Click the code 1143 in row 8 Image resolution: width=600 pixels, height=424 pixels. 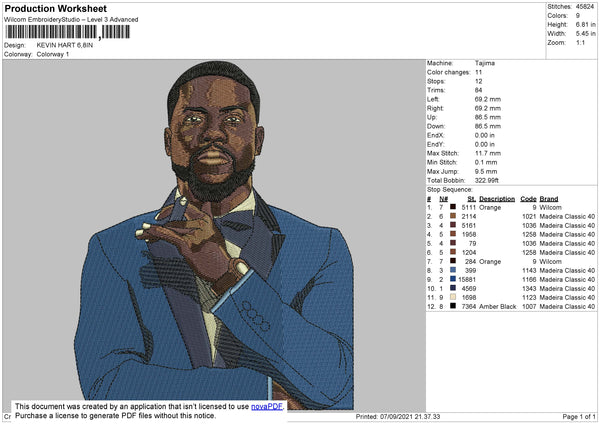529,271
